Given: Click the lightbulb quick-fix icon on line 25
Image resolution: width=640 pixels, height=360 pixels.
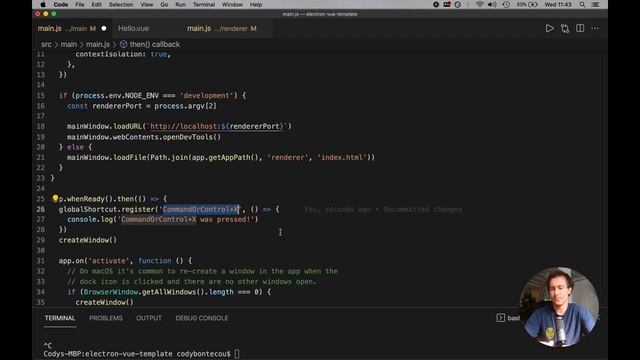Looking at the screenshot, I should coord(55,199).
